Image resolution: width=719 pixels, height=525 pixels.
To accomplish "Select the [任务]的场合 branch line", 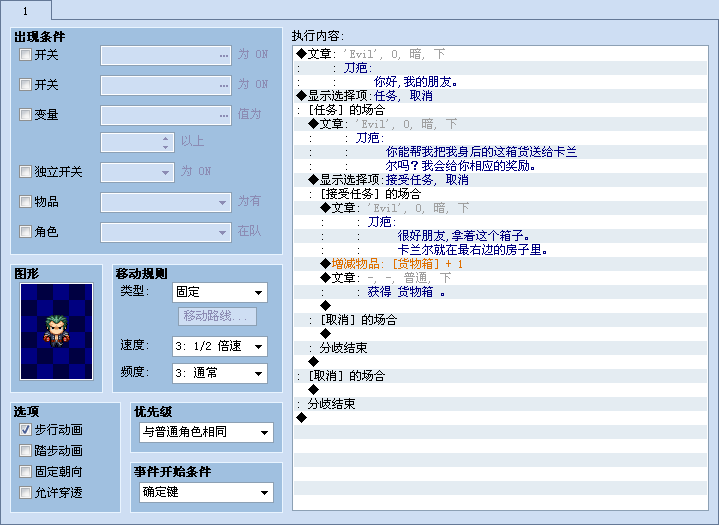I will tap(501, 110).
